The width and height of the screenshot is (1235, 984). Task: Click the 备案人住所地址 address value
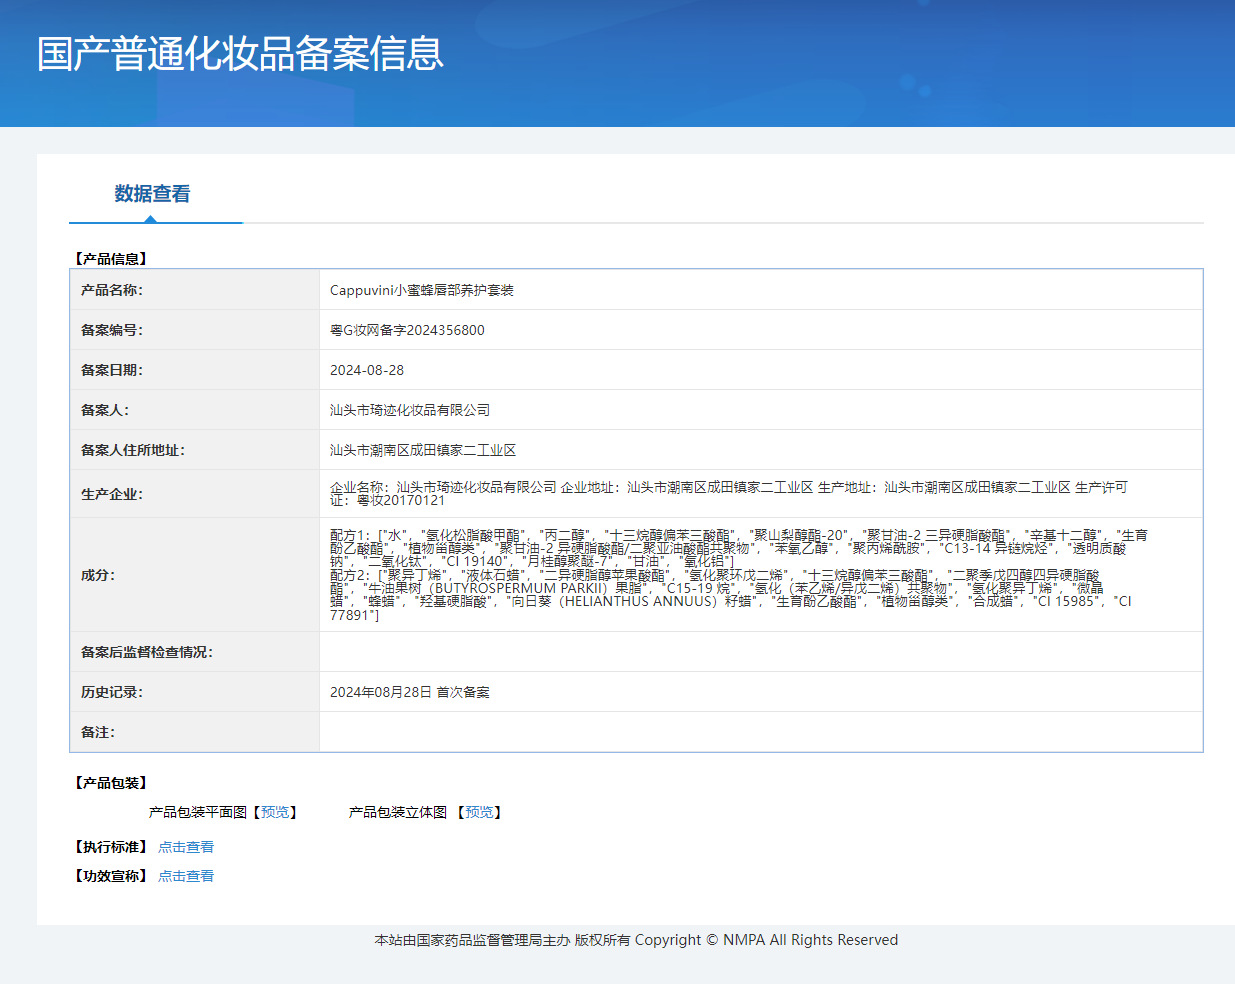(423, 450)
